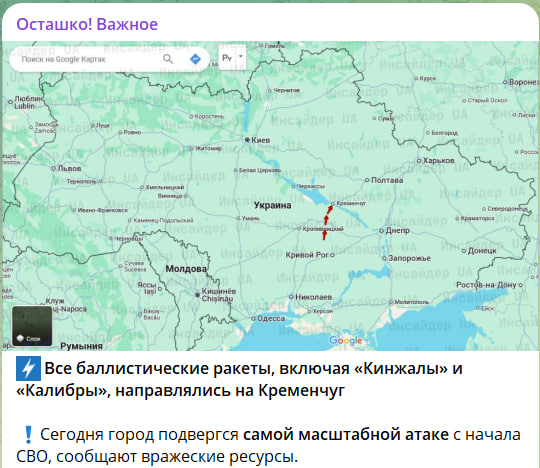Select the Донецк city label

482,251
